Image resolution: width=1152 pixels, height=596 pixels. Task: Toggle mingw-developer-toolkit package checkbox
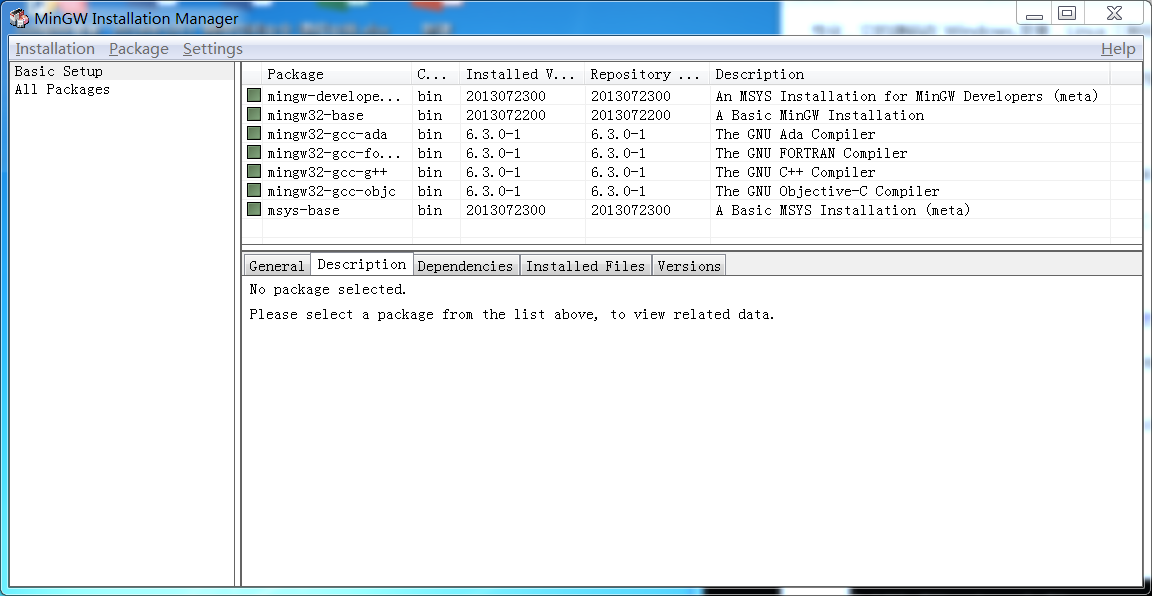point(253,96)
